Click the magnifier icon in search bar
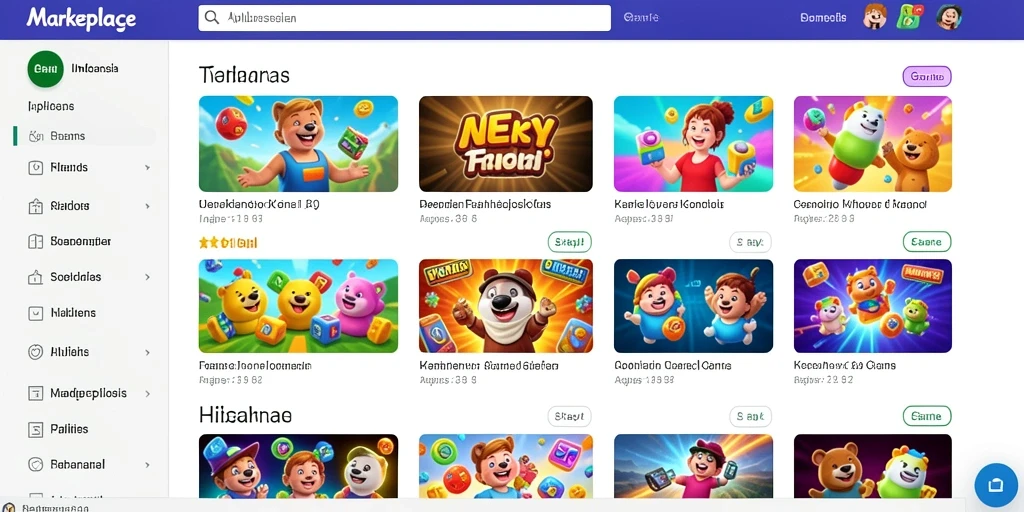The image size is (1024, 512). [211, 18]
